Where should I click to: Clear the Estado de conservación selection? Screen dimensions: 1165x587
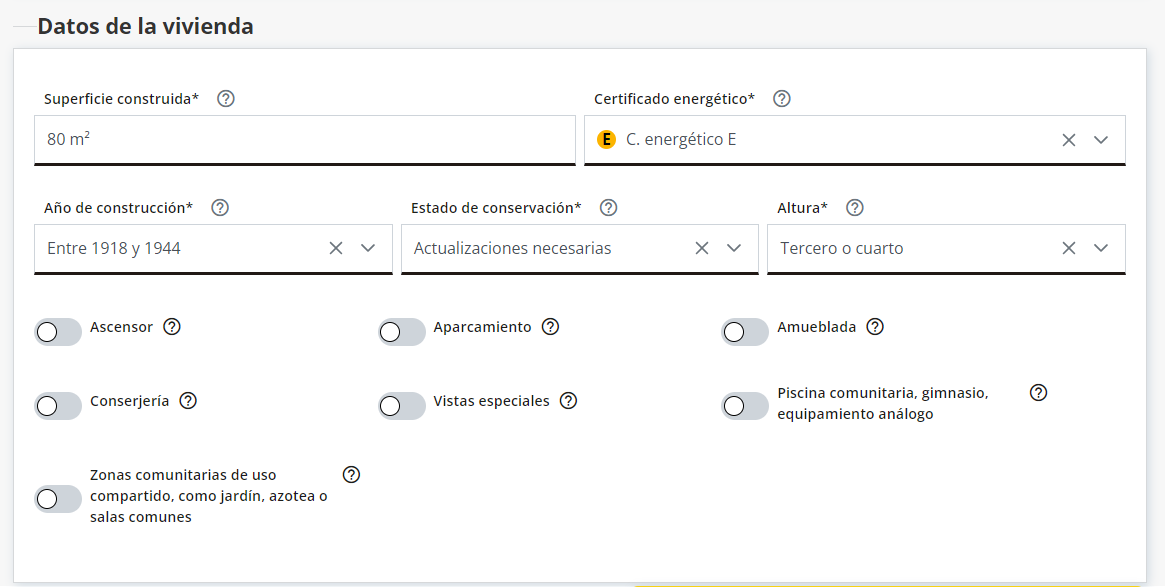[x=702, y=248]
